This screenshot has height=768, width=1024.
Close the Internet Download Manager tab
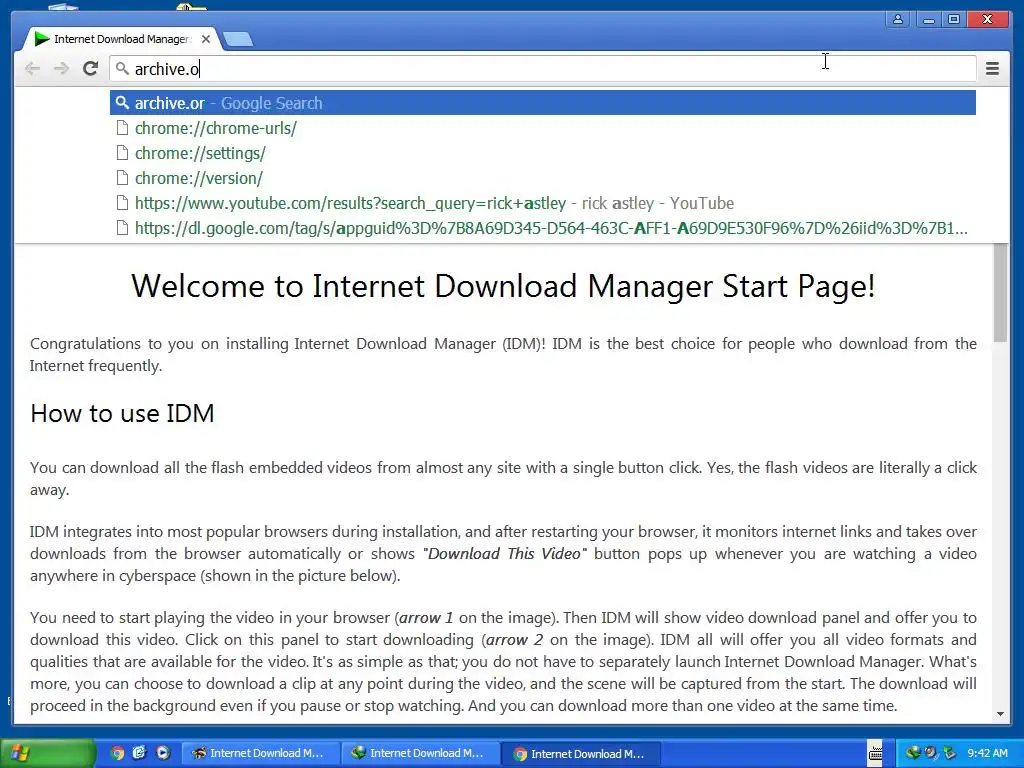[206, 39]
